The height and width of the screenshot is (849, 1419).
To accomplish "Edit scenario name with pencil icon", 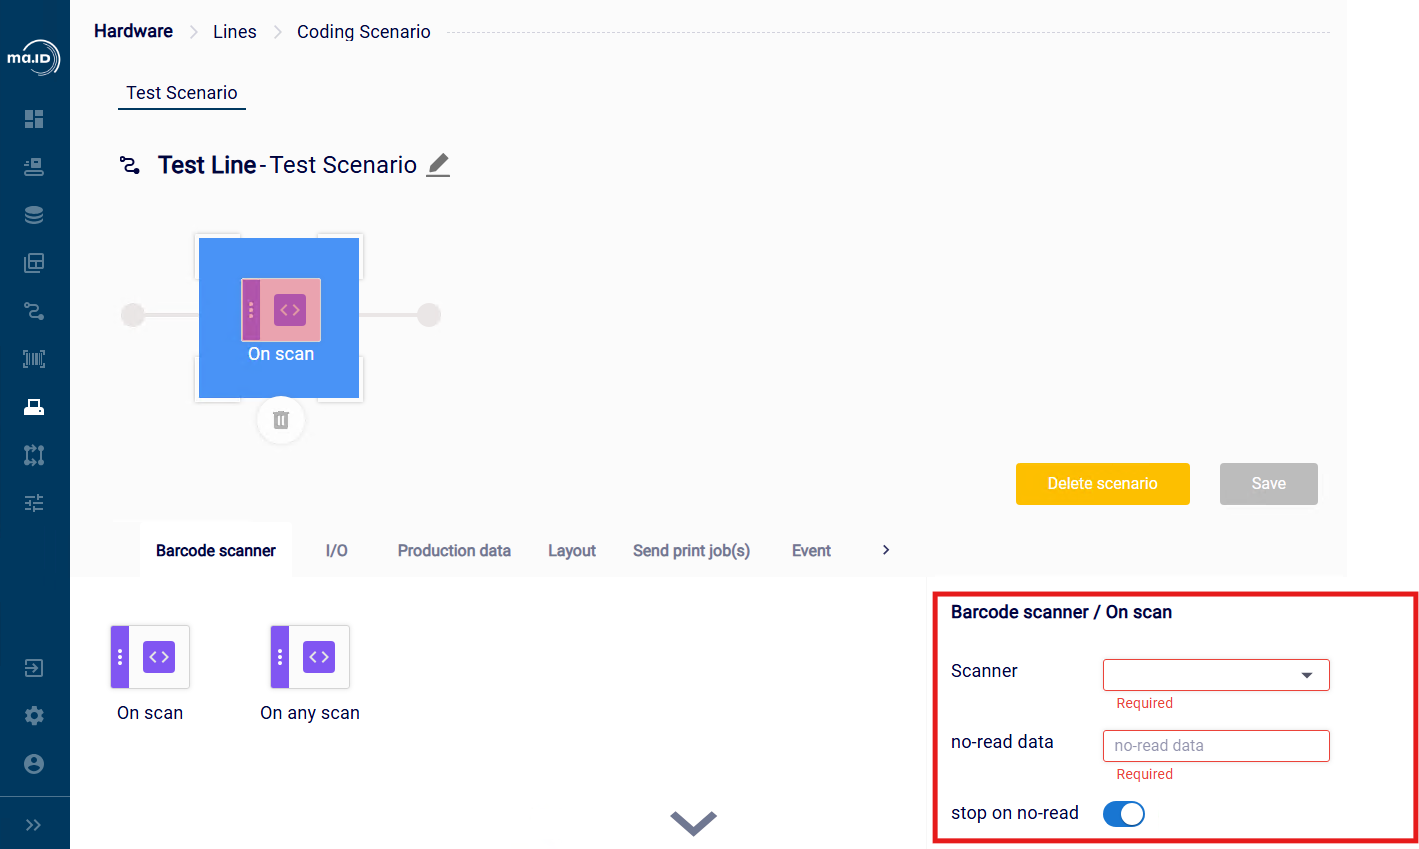I will pos(438,165).
